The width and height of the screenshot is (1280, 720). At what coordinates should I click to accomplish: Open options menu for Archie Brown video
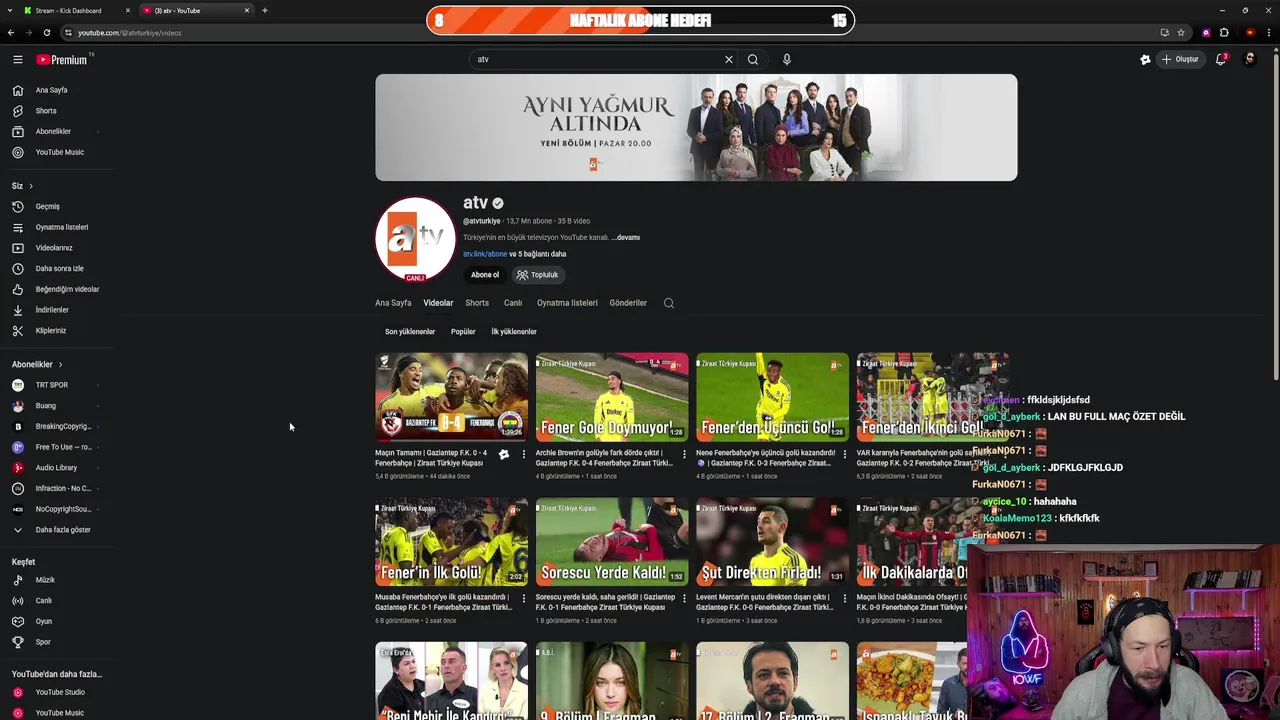pyautogui.click(x=684, y=455)
